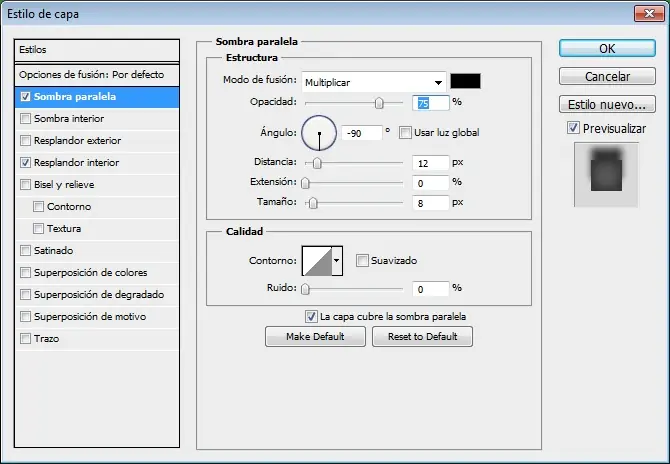Click the Reset to Default button
The height and width of the screenshot is (464, 670).
click(x=423, y=337)
